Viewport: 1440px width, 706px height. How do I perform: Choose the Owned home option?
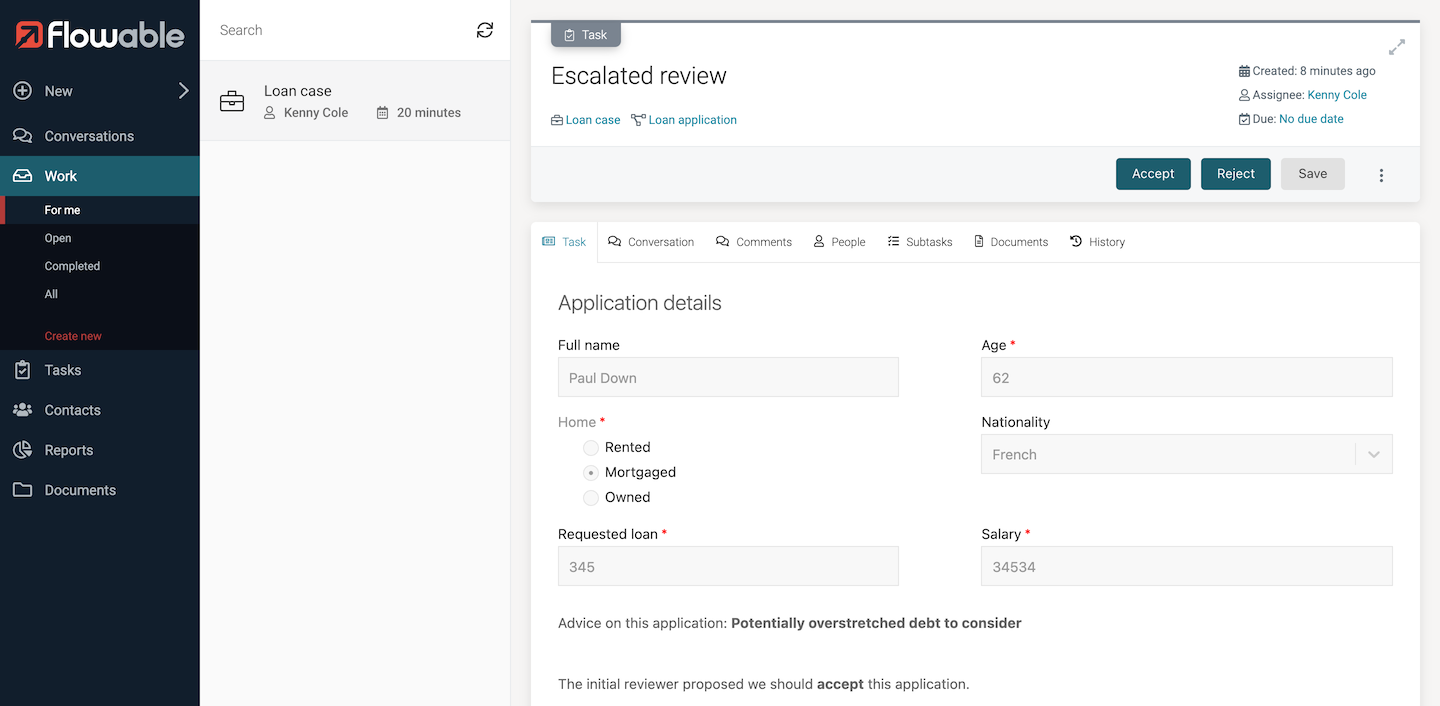[591, 498]
